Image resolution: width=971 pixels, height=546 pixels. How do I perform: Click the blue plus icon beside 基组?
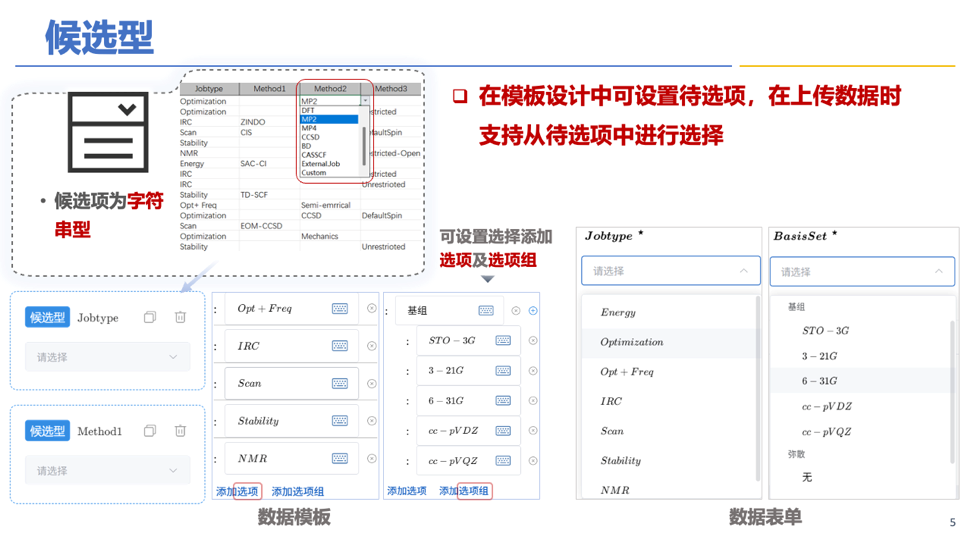(x=533, y=311)
